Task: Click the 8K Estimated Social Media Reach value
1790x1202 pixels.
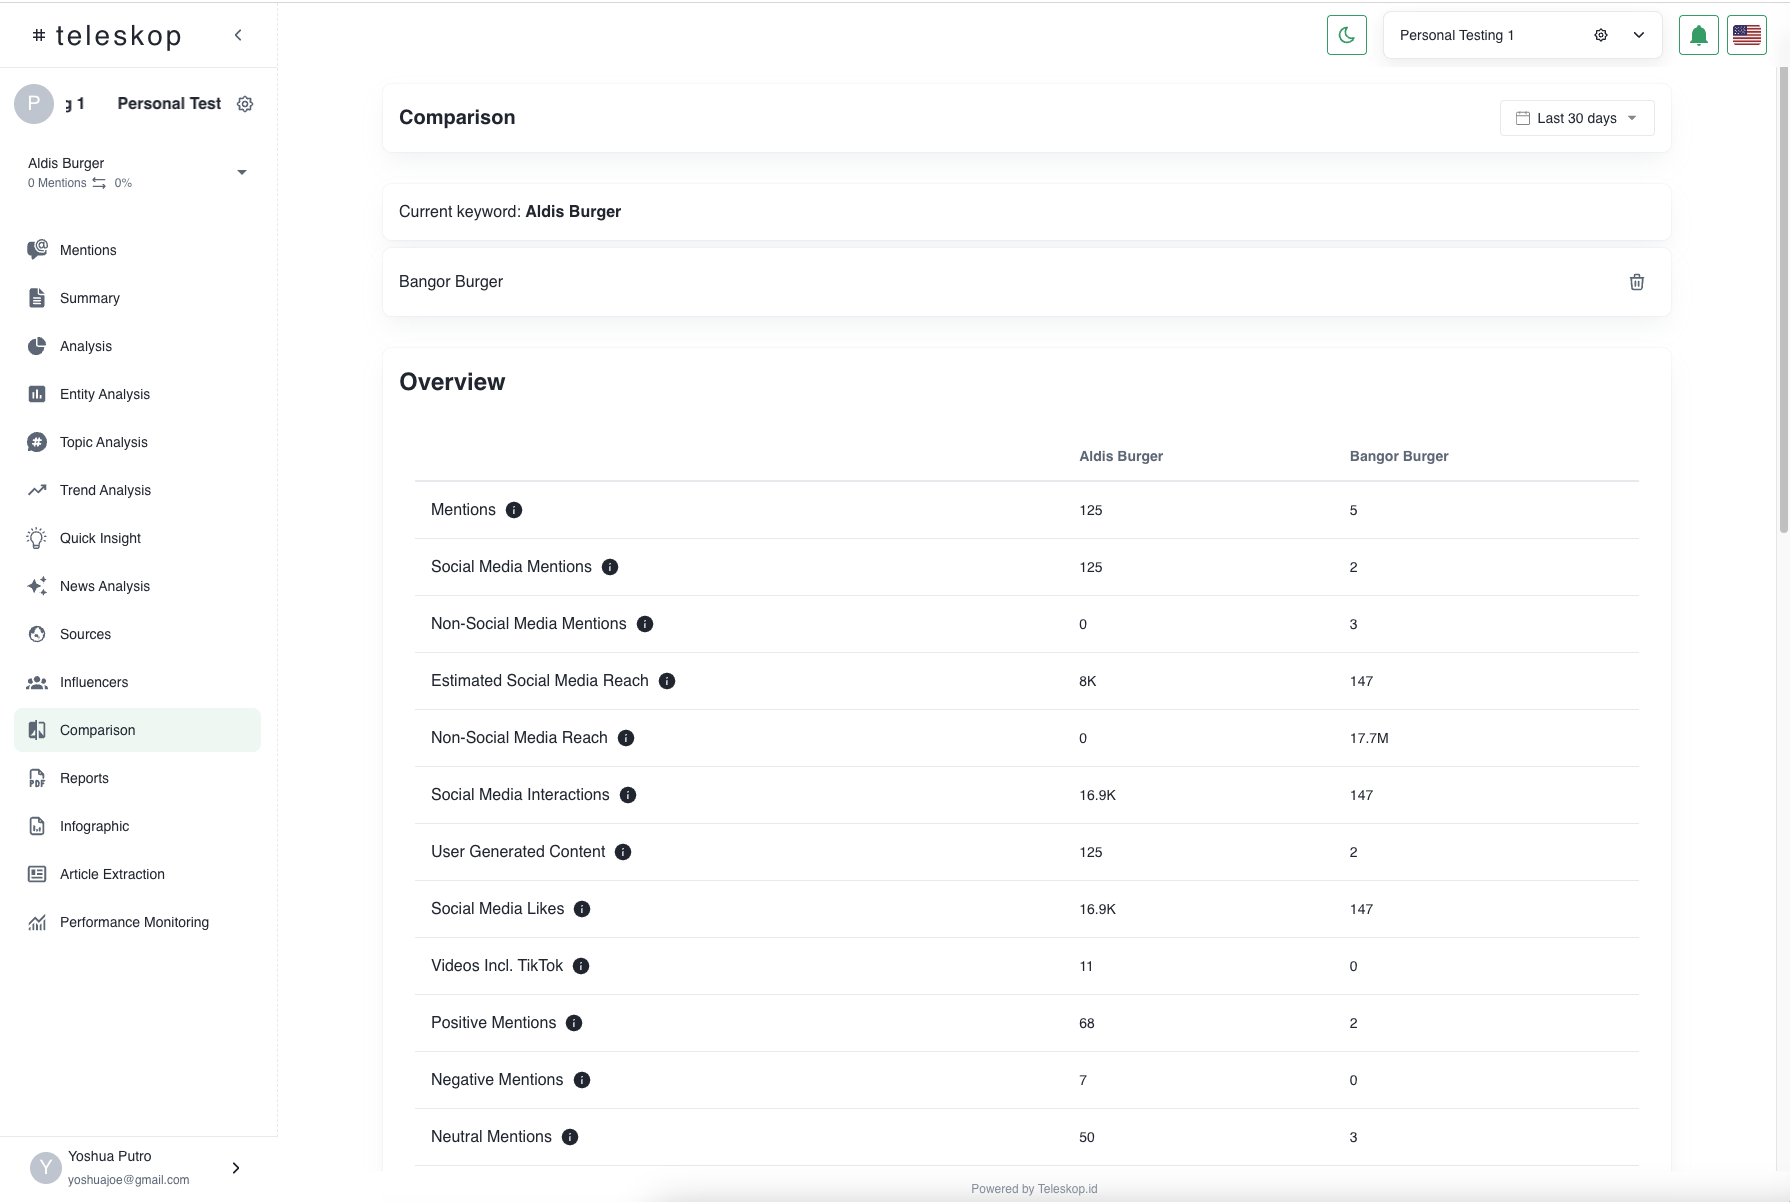Action: pyautogui.click(x=1088, y=681)
